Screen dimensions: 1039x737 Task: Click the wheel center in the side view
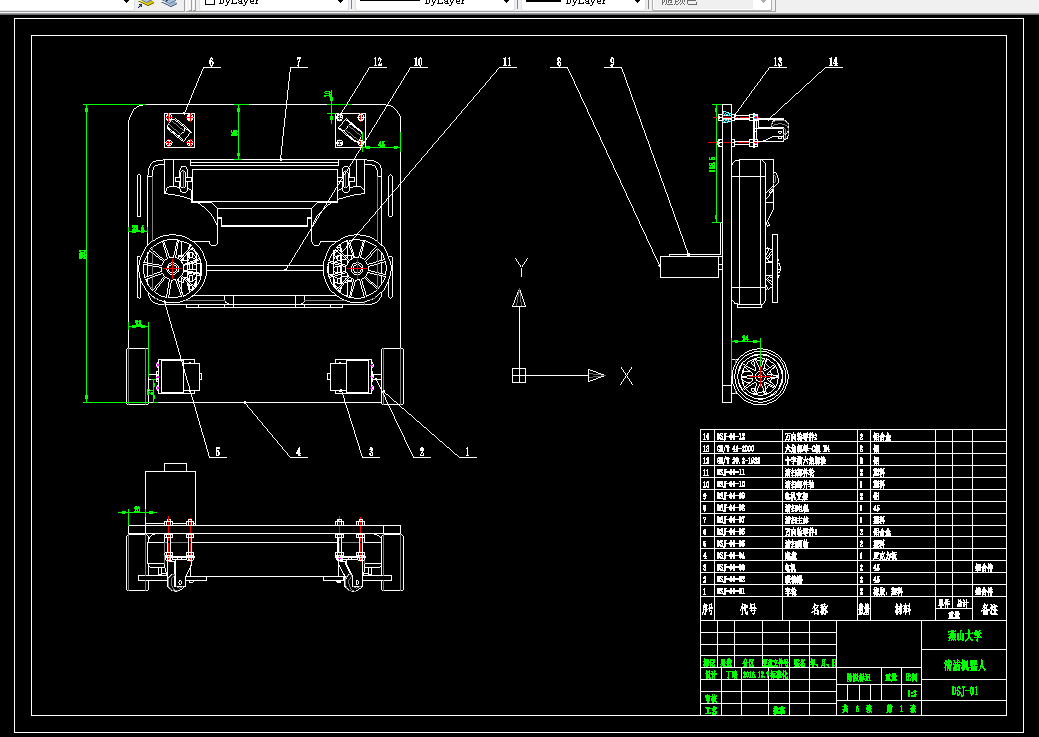pos(760,376)
